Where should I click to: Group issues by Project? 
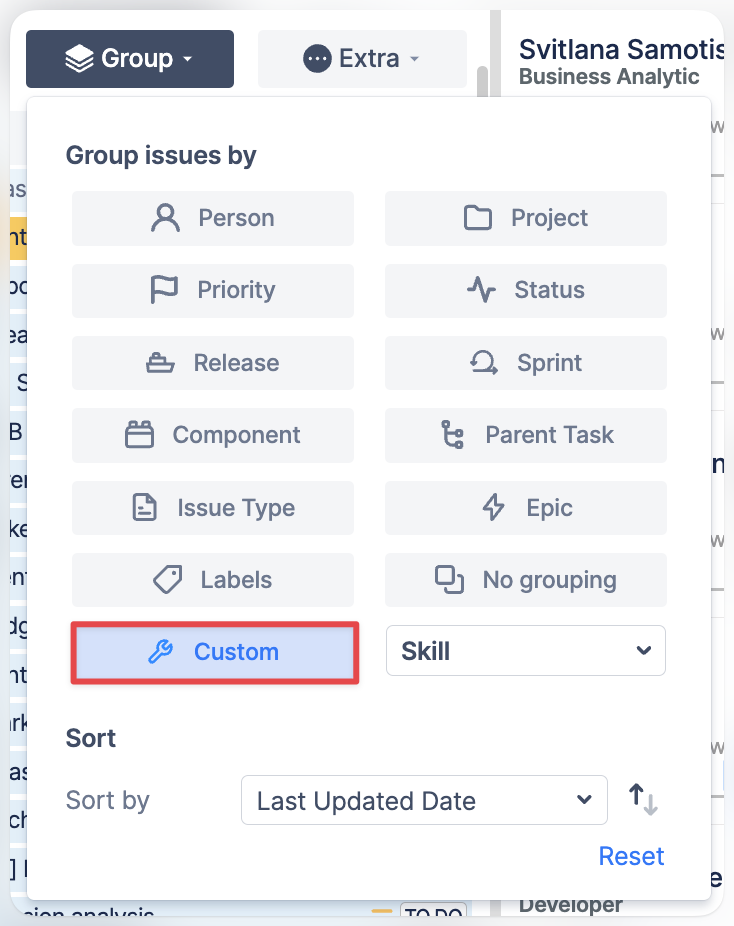[526, 218]
